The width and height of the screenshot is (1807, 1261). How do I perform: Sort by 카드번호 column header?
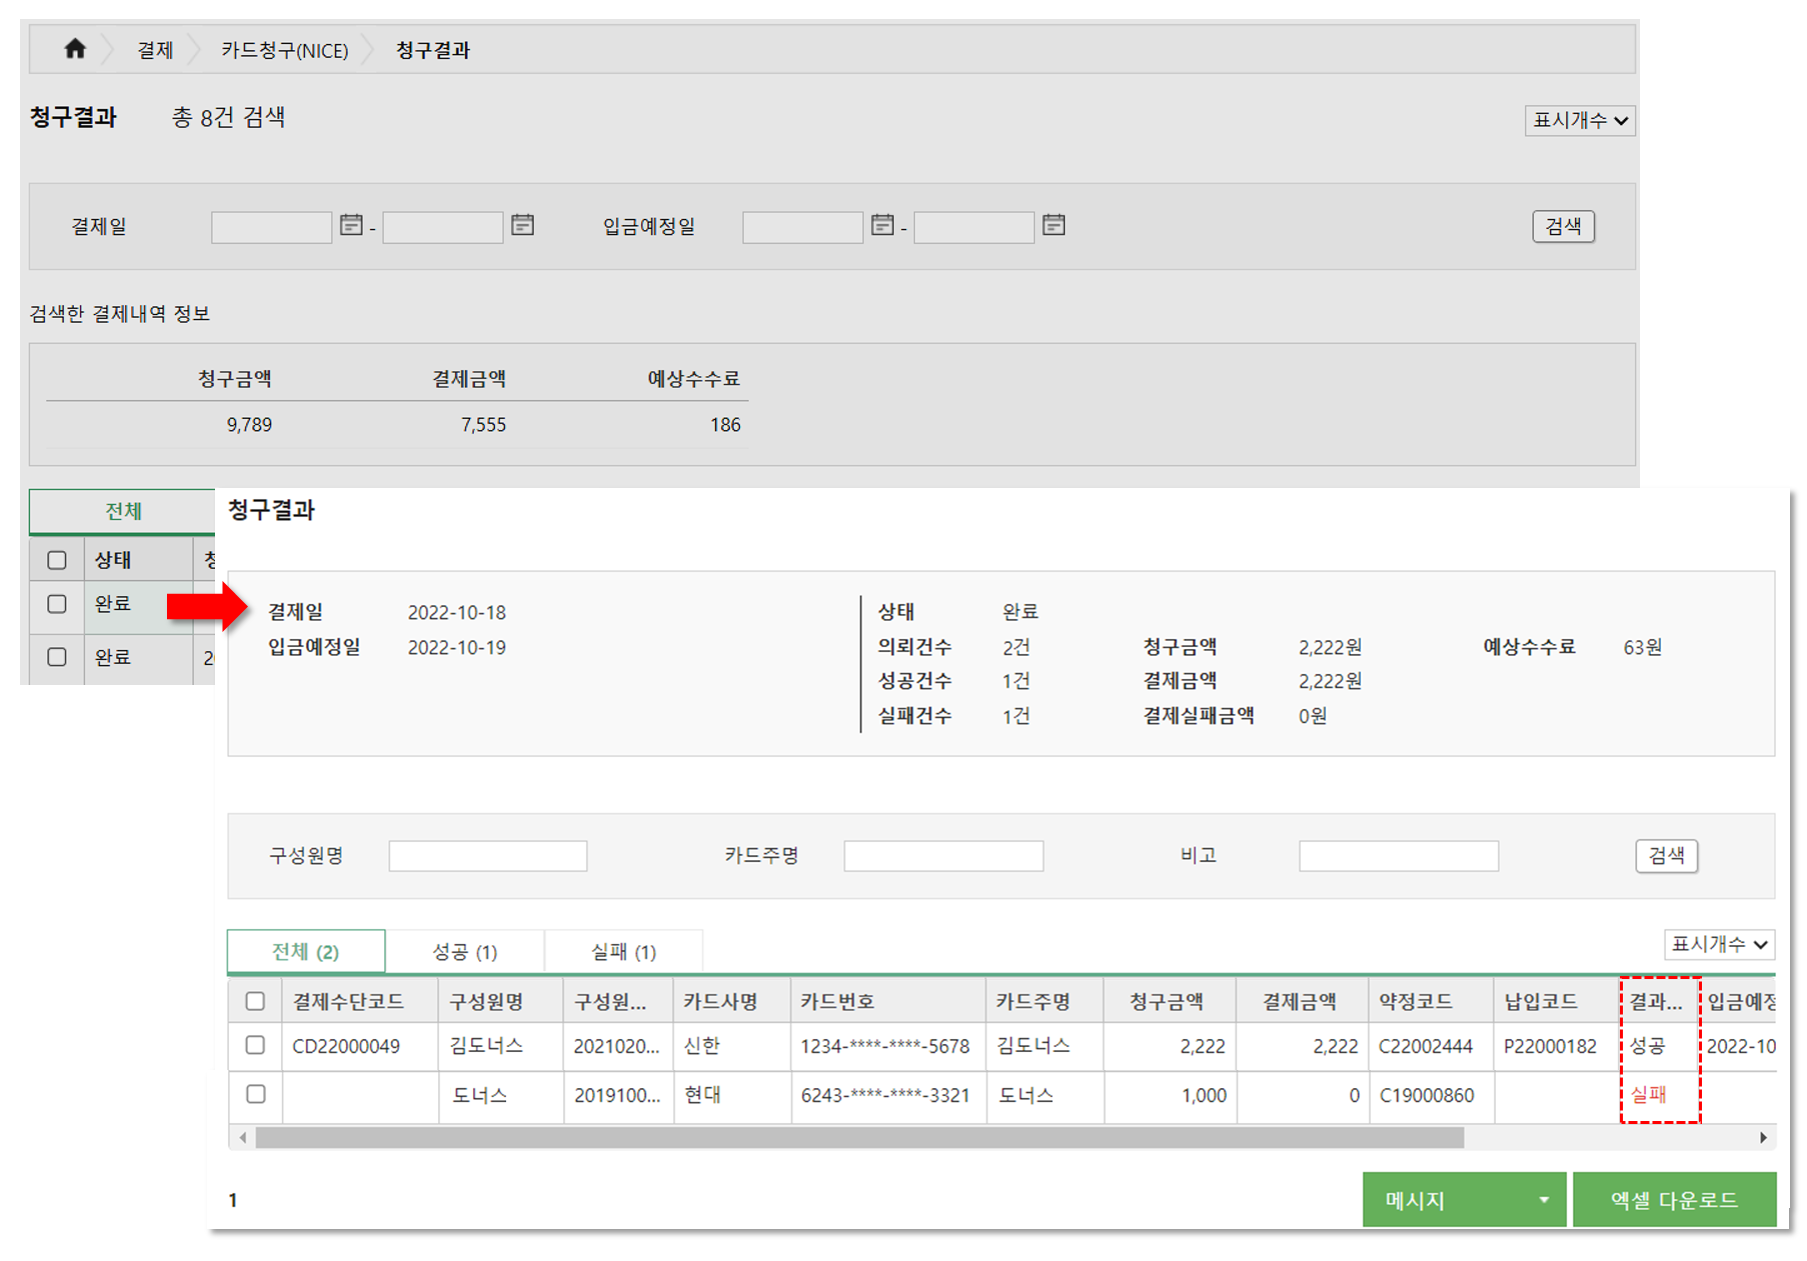[x=889, y=1001]
